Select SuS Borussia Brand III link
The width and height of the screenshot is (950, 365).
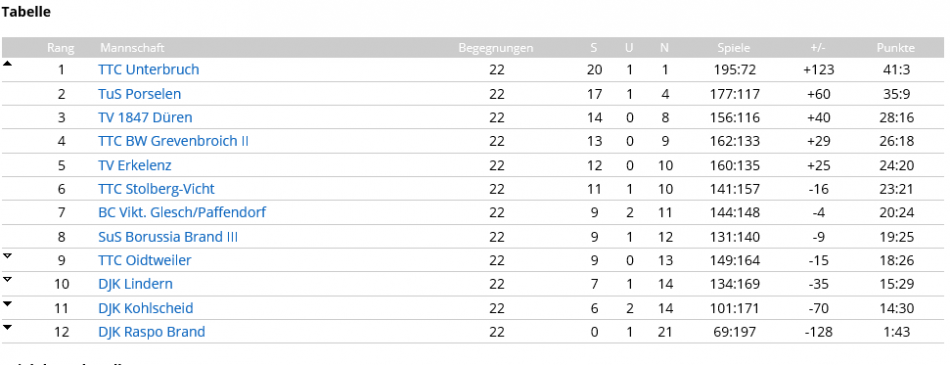168,236
